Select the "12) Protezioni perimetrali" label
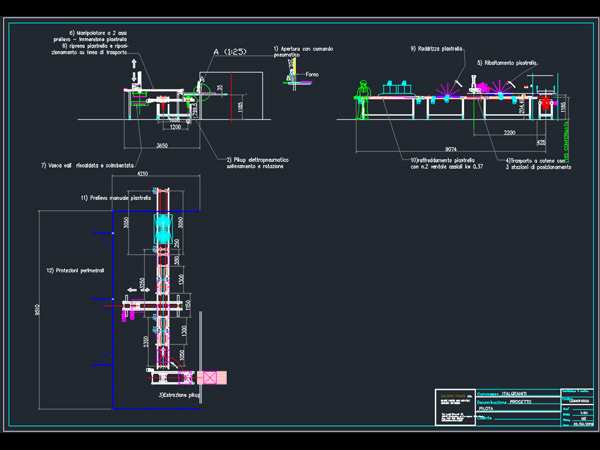 (75, 271)
